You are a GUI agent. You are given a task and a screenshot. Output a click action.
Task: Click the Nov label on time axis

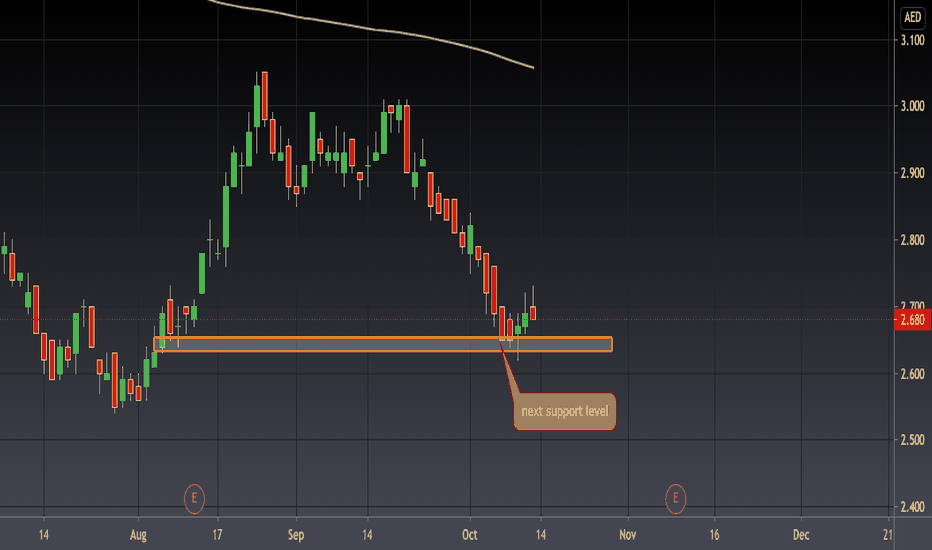(628, 535)
